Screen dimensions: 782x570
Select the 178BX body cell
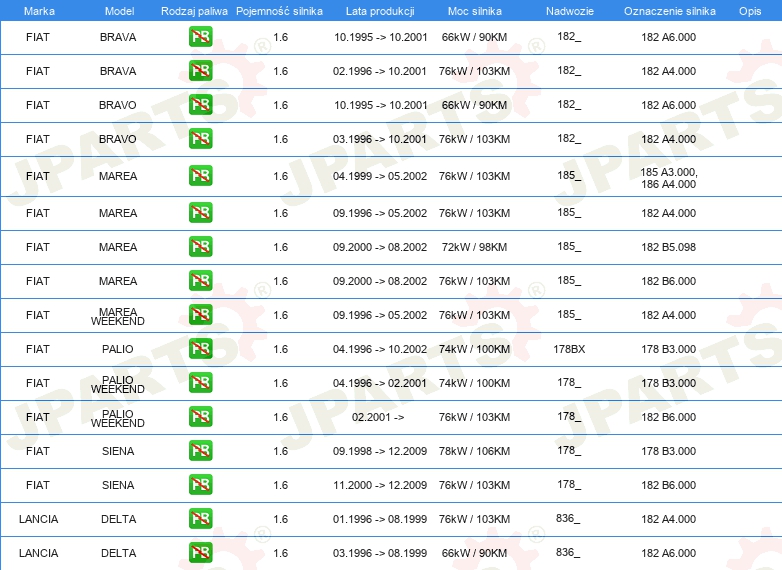click(569, 349)
